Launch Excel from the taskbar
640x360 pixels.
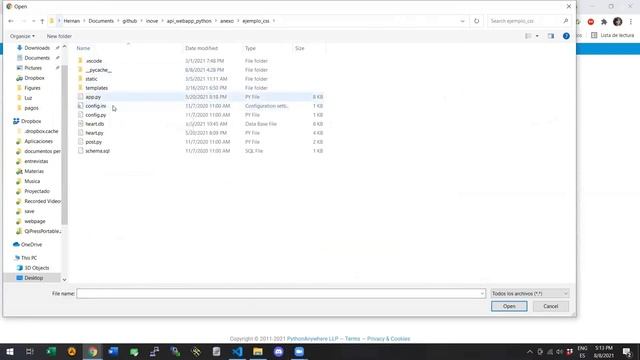coord(51,351)
